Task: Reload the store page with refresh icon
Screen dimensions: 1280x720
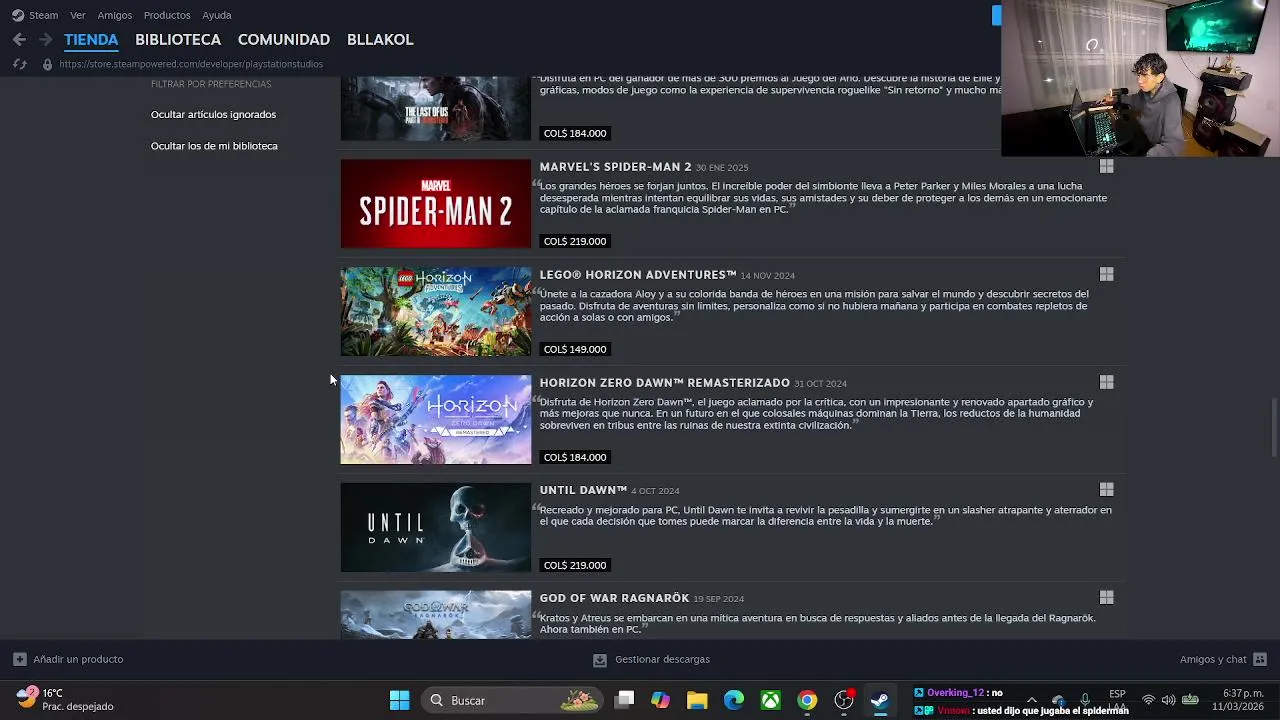Action: click(19, 64)
